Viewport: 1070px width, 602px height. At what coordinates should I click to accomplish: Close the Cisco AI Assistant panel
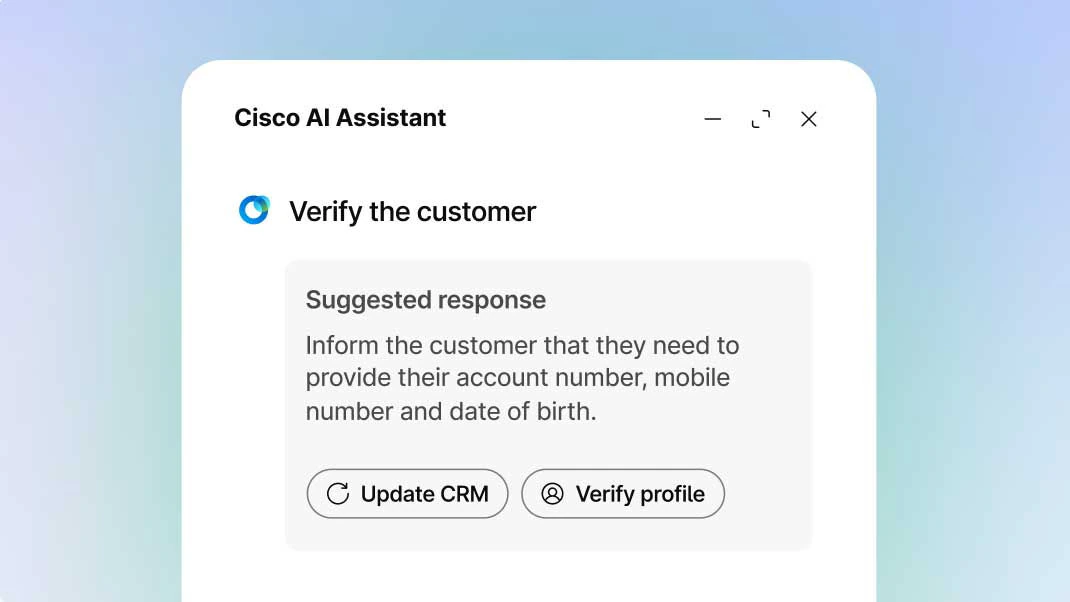pyautogui.click(x=809, y=119)
